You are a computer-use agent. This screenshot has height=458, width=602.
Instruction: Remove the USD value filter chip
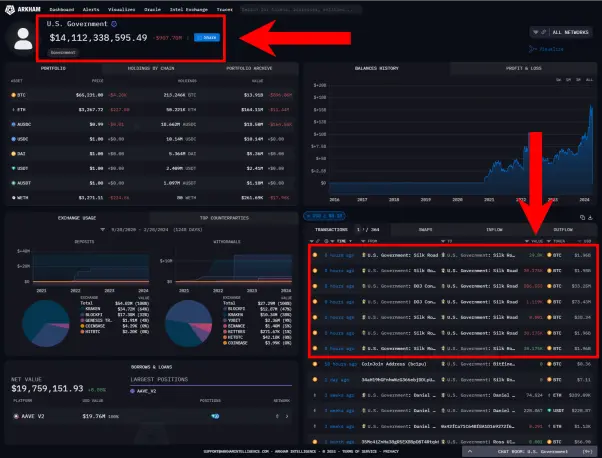325,216
